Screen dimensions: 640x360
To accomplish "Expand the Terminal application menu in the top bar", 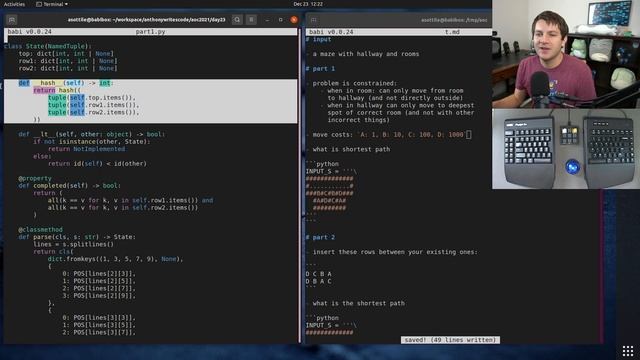I will point(52,4).
